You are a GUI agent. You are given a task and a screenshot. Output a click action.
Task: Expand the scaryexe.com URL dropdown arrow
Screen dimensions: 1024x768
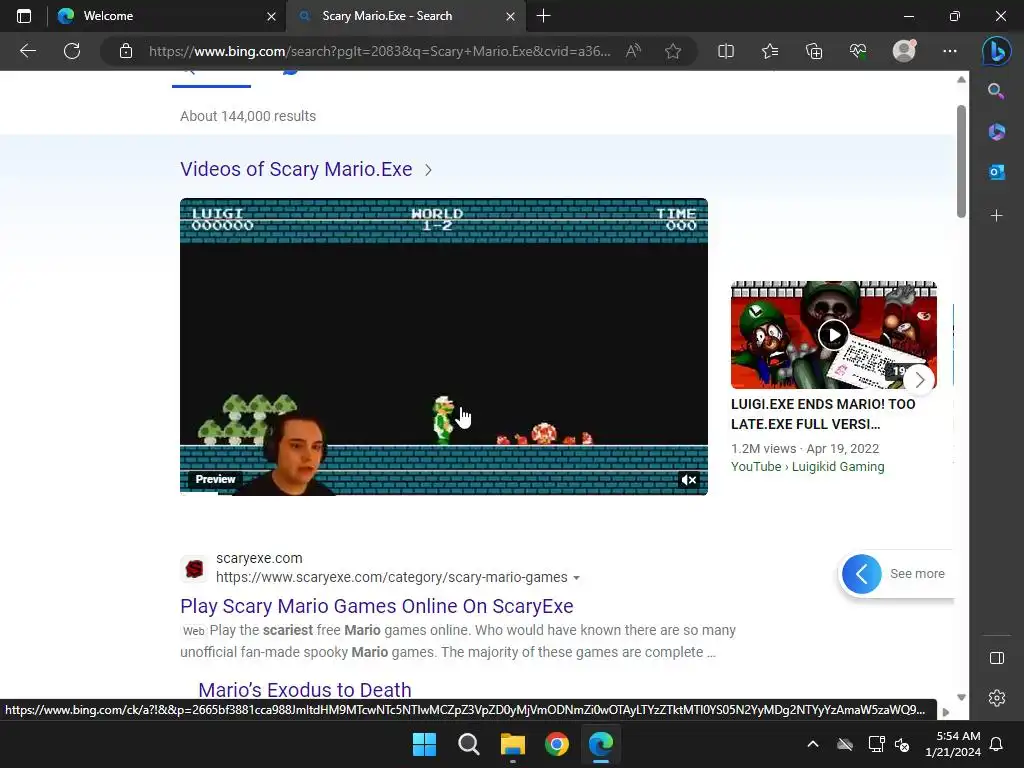point(576,578)
